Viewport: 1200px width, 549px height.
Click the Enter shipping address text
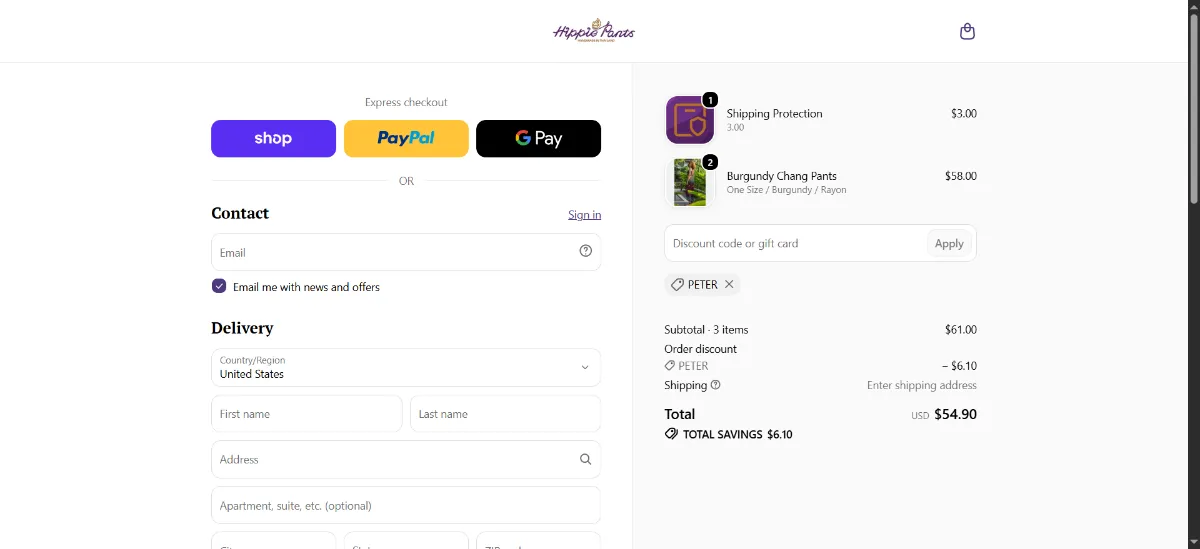coord(922,385)
